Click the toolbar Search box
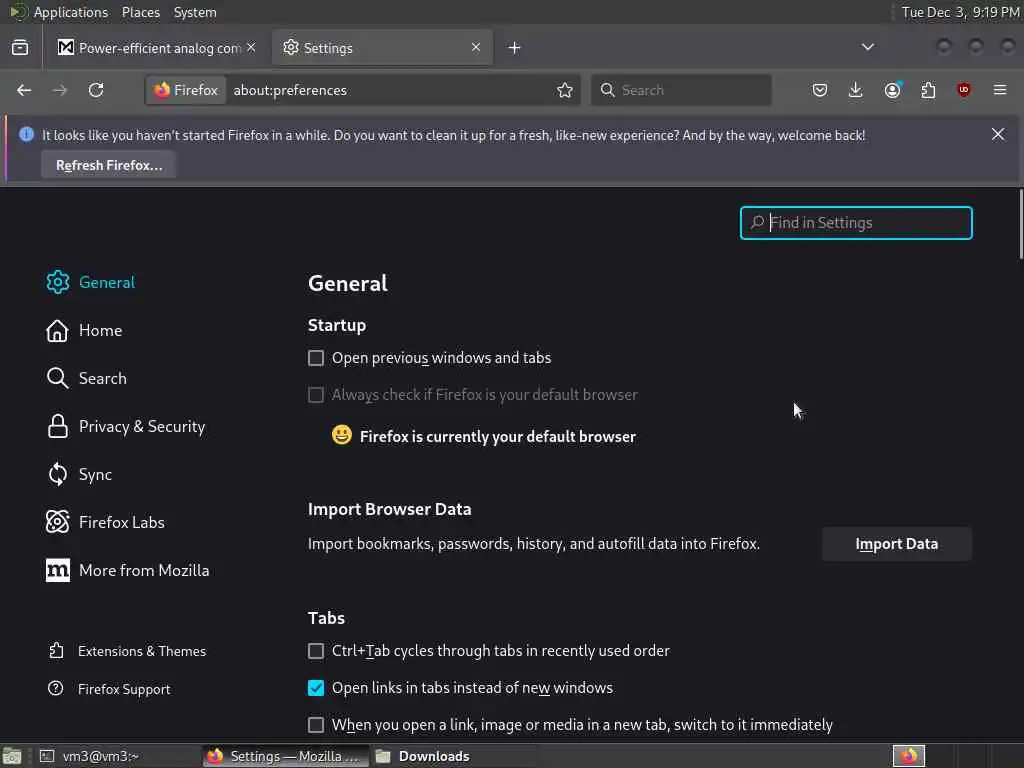This screenshot has height=768, width=1024. coord(681,90)
